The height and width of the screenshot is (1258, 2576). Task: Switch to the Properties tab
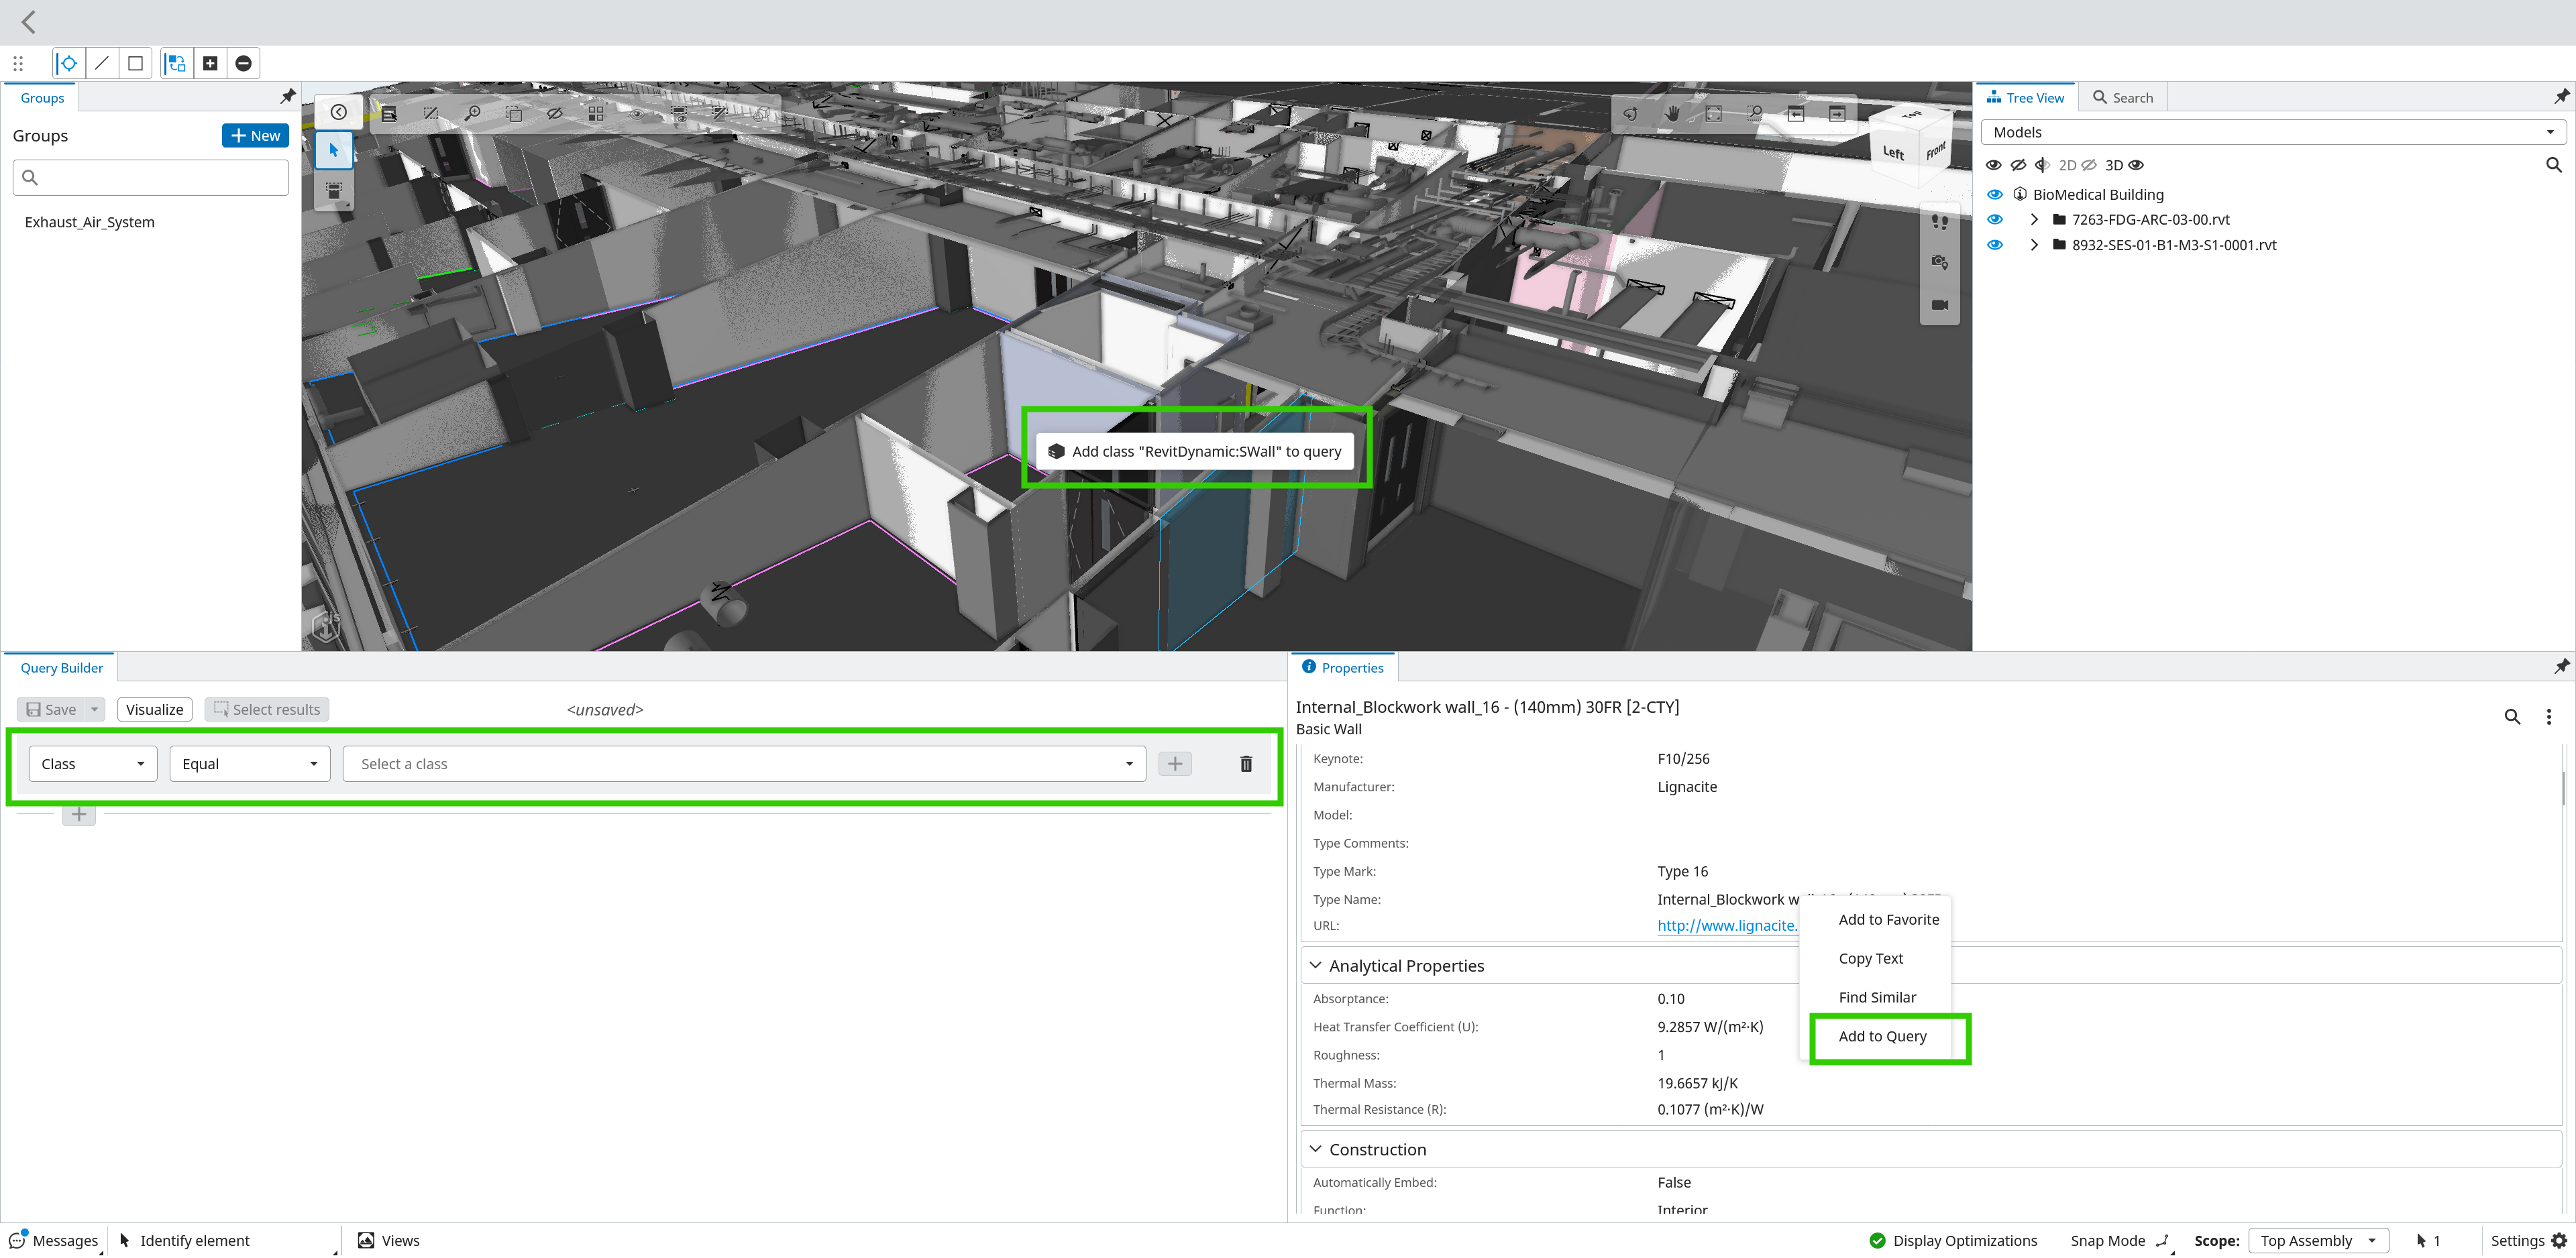click(x=1343, y=667)
